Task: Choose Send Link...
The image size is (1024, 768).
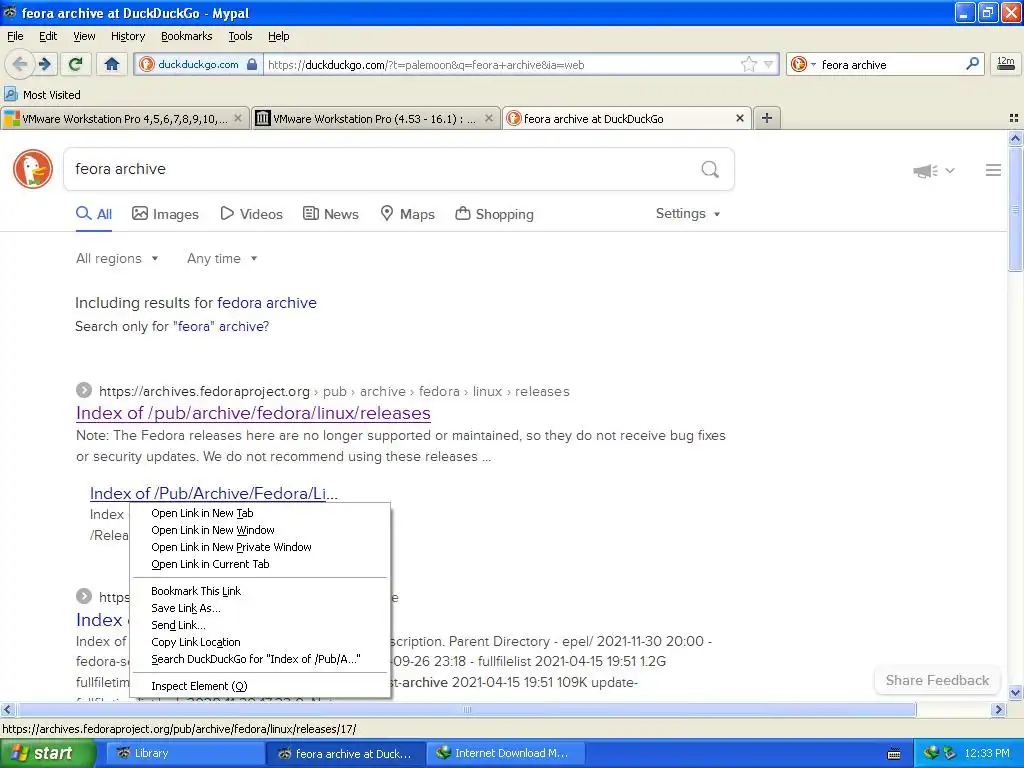Action: (261, 625)
